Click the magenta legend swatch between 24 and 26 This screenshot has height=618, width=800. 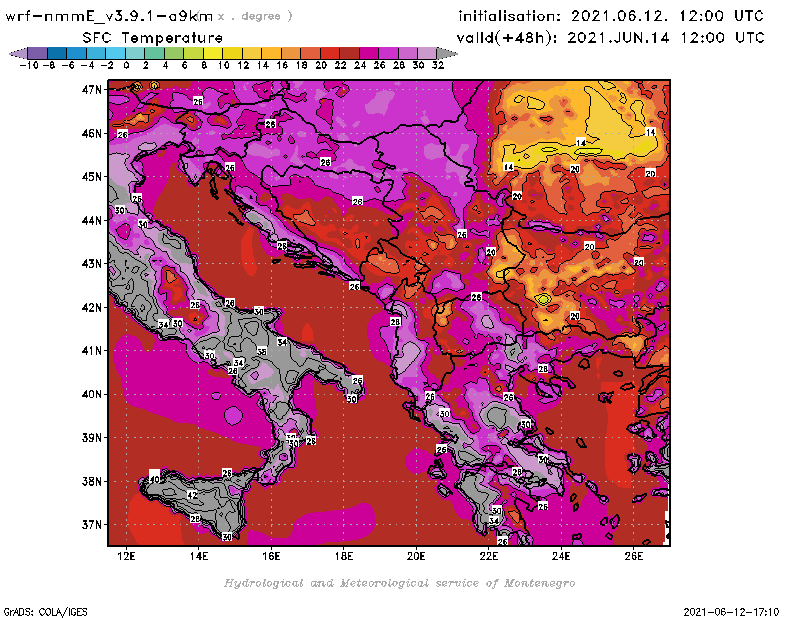369,53
